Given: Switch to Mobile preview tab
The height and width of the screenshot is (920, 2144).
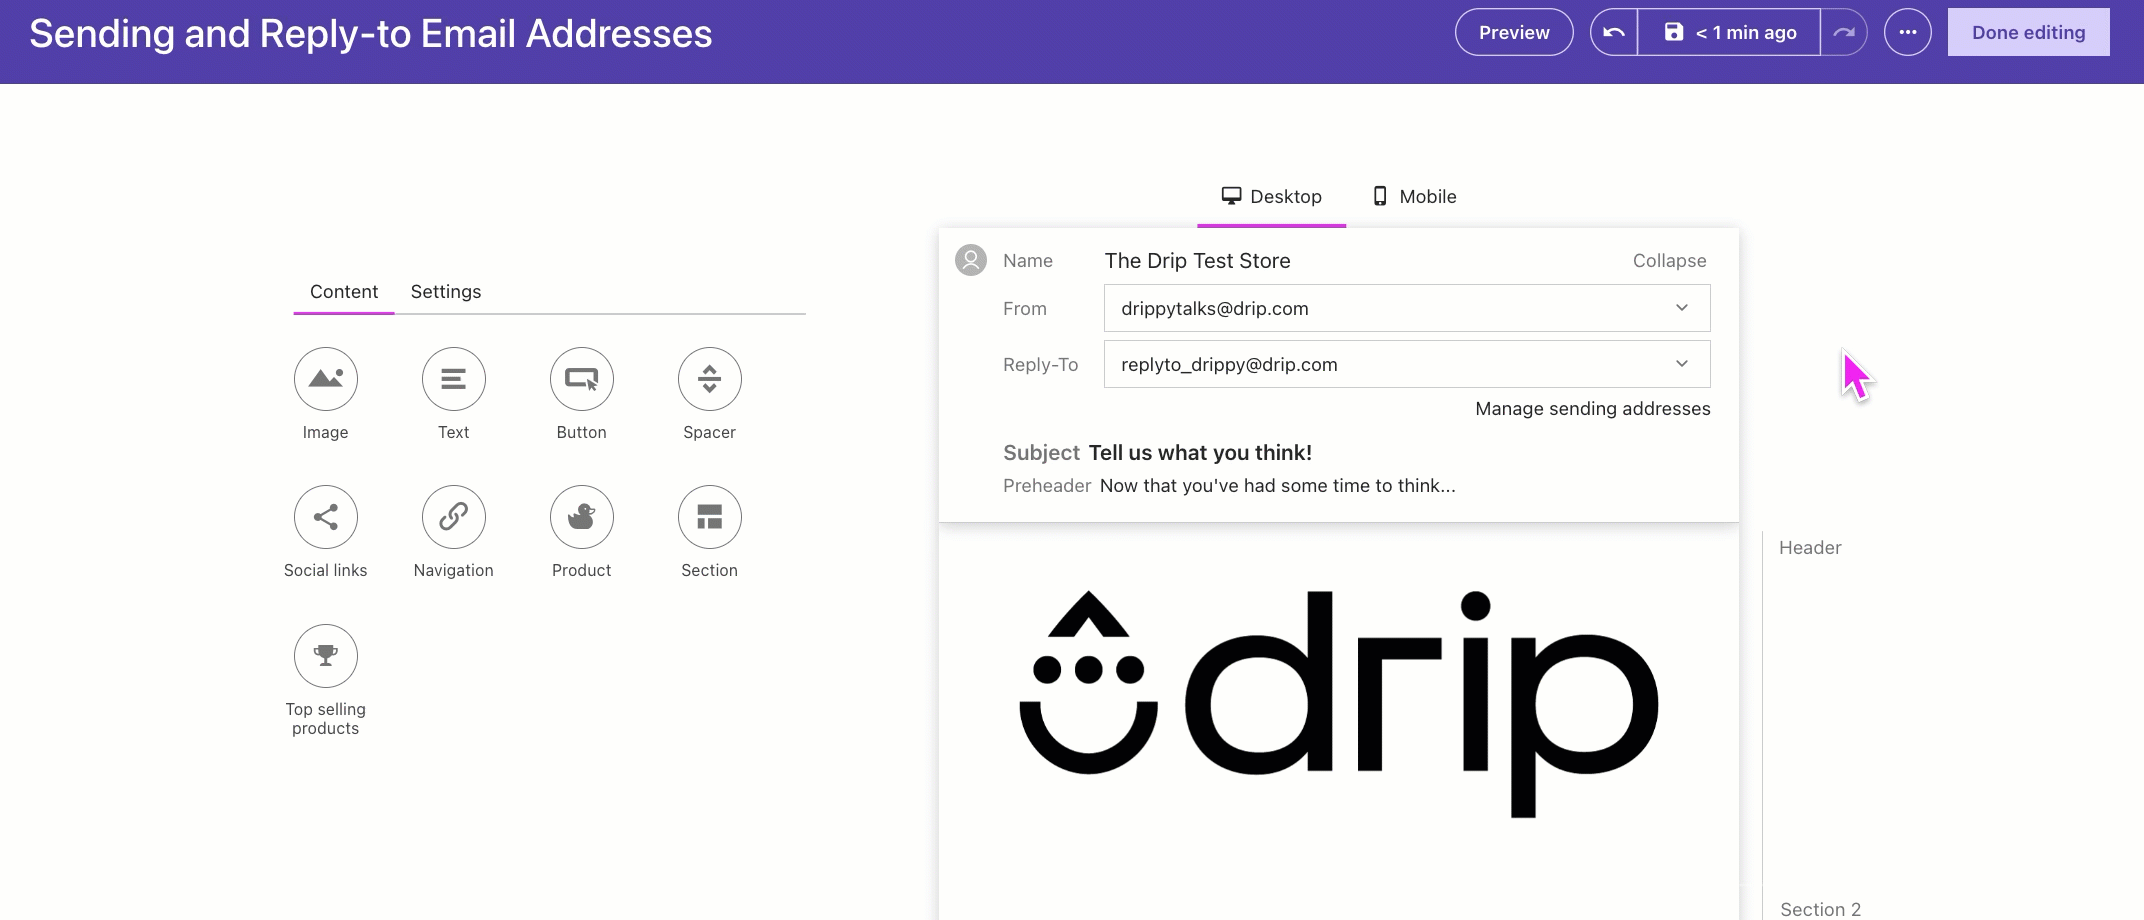Looking at the screenshot, I should pyautogui.click(x=1414, y=196).
